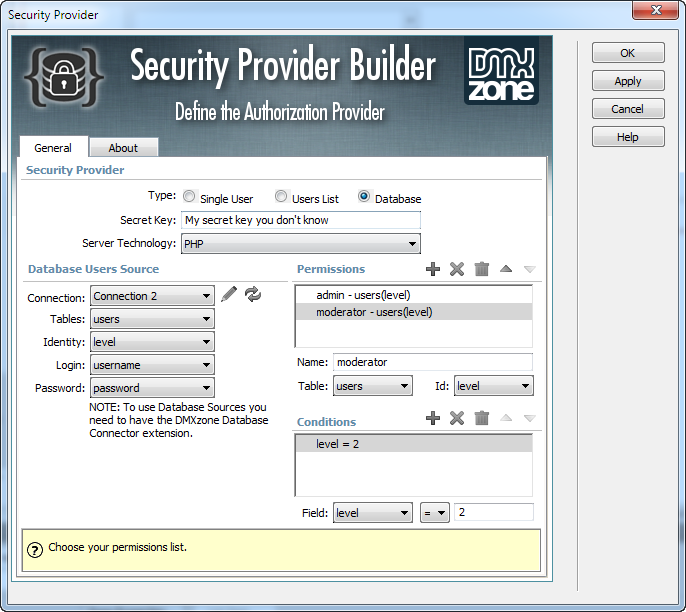Click the database padlock logo icon
686x612 pixels.
point(64,77)
